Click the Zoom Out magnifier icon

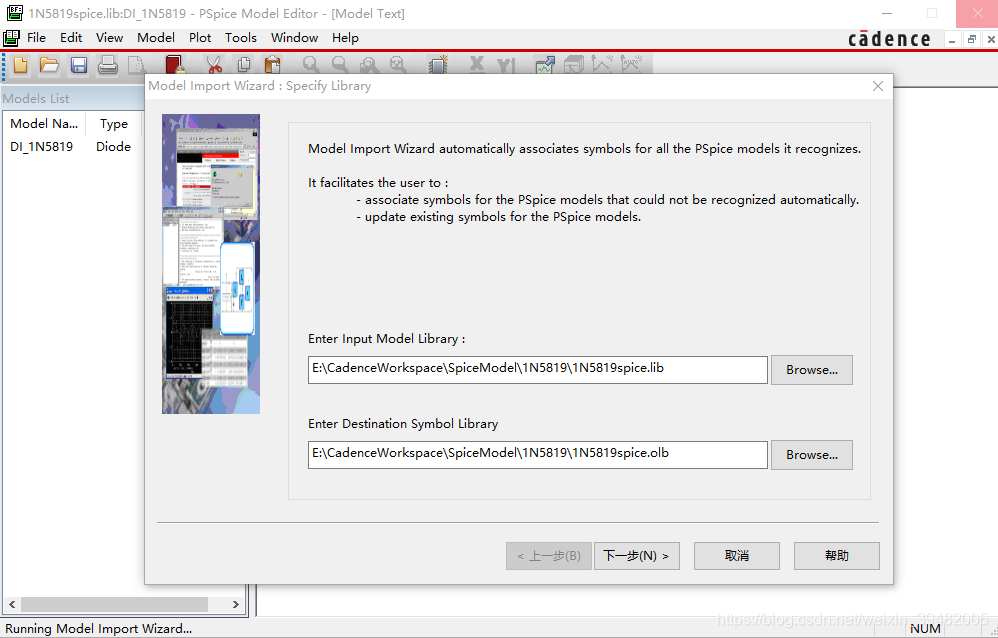tap(340, 65)
